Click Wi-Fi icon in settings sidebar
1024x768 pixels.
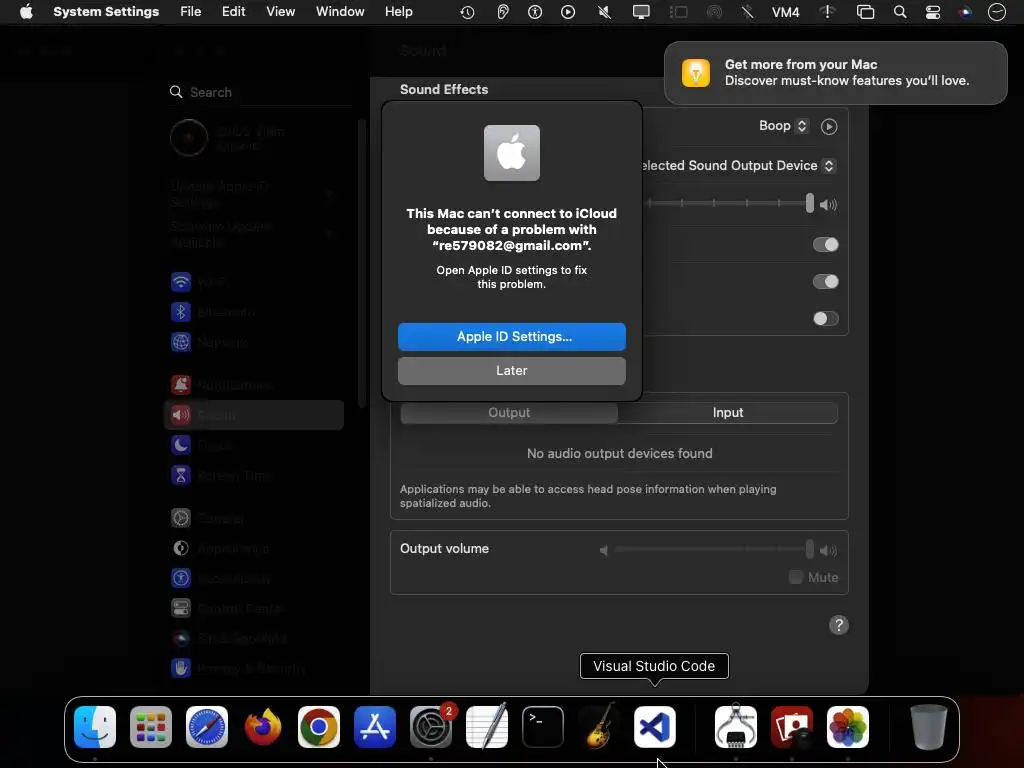coord(181,282)
